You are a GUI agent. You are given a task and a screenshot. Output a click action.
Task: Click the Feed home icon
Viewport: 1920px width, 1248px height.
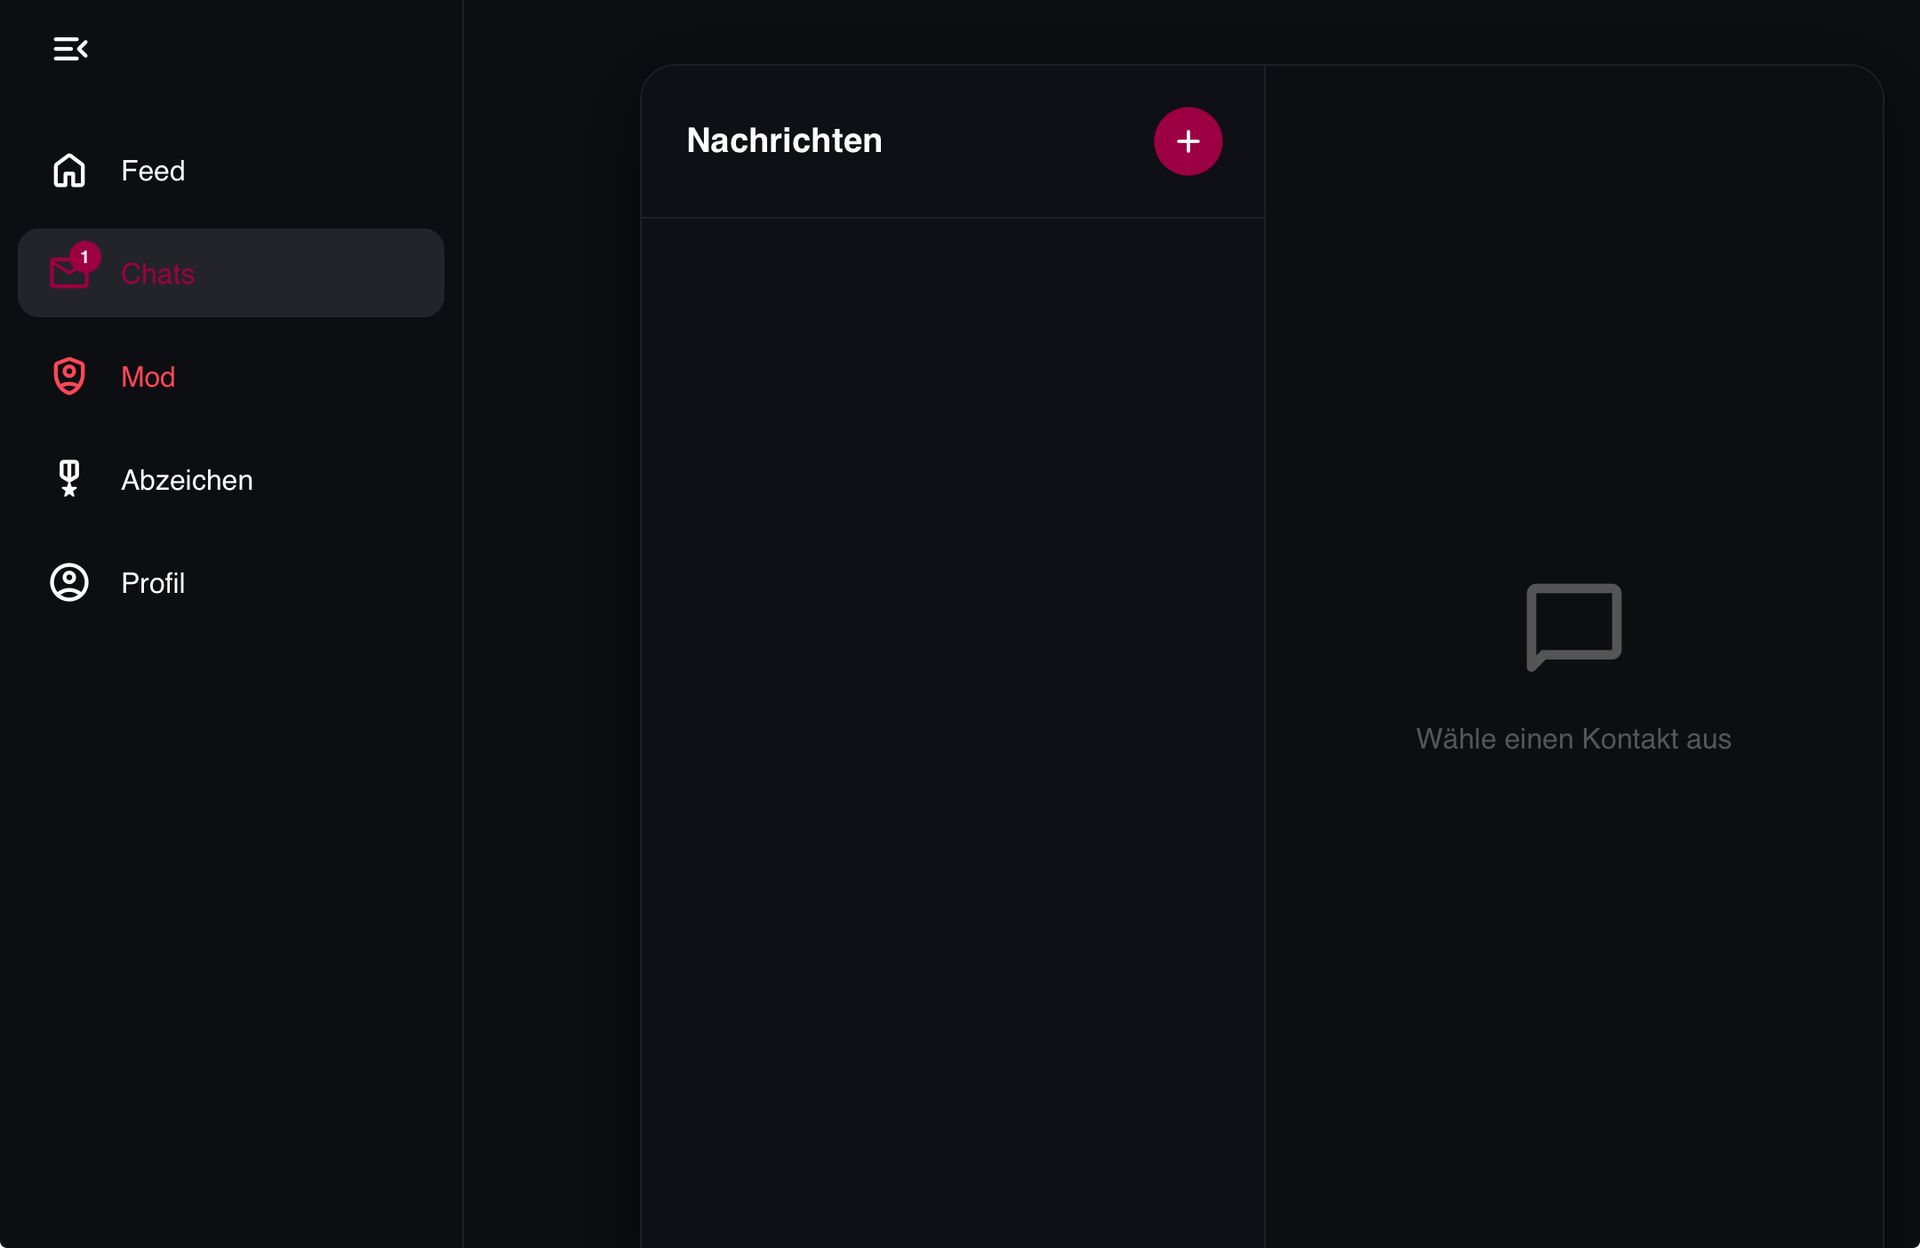(x=69, y=171)
